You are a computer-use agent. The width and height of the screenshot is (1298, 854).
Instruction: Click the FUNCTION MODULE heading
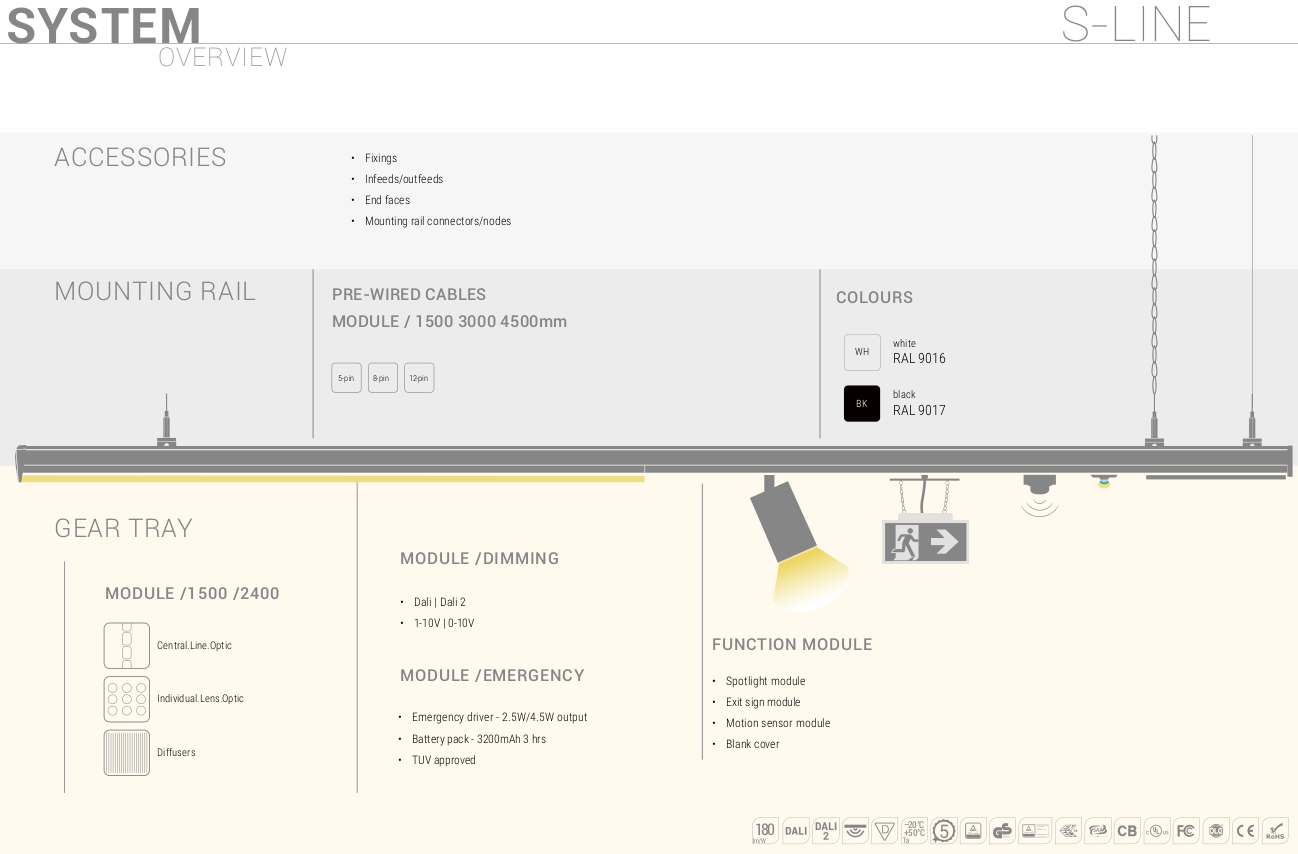pyautogui.click(x=792, y=645)
